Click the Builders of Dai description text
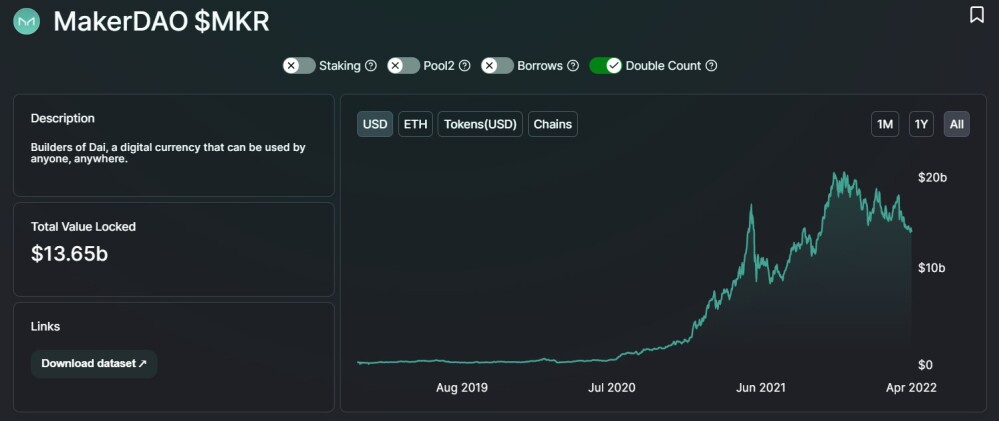The width and height of the screenshot is (999, 421). click(168, 153)
